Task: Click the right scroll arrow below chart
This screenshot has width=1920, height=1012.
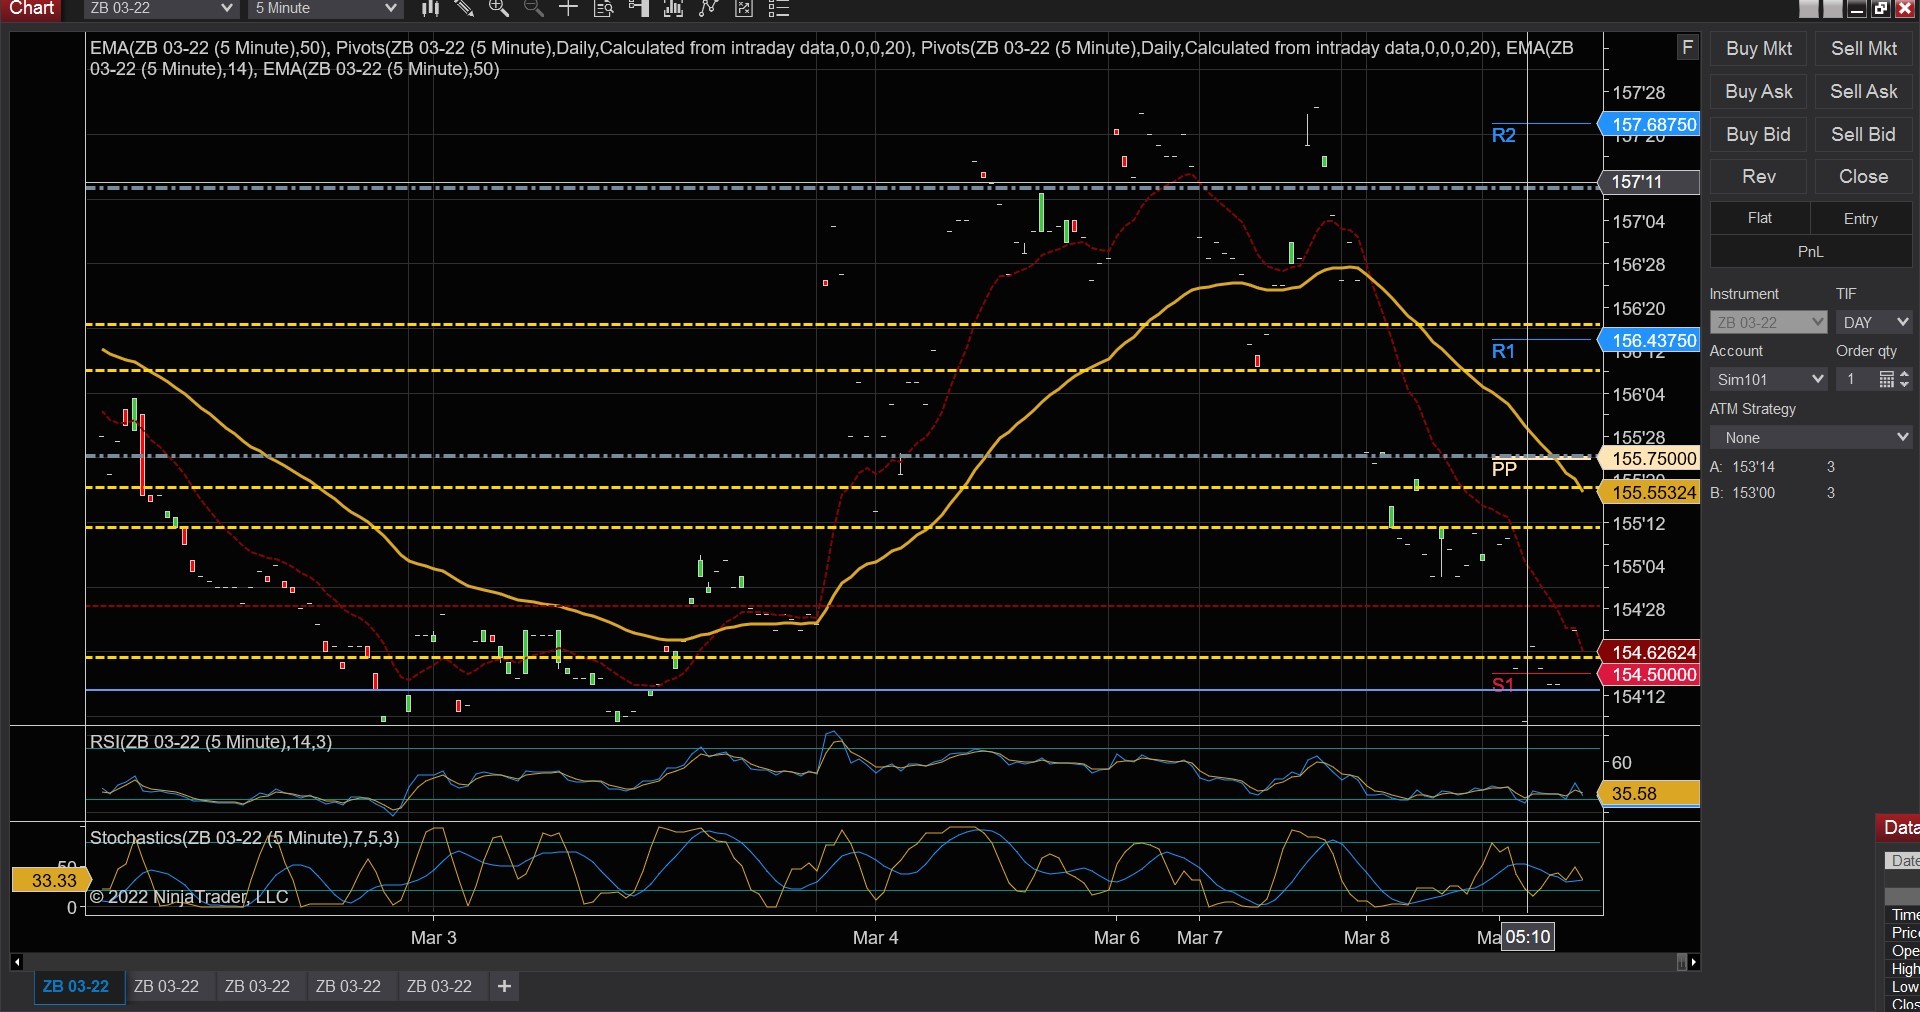Action: [x=1693, y=962]
